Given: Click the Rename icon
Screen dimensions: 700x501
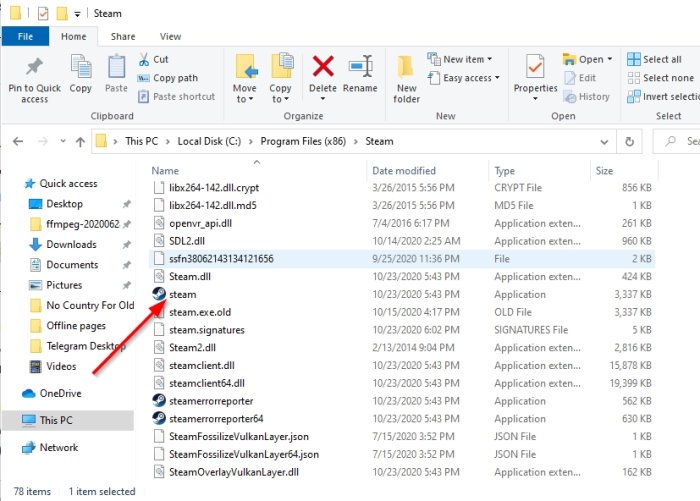Looking at the screenshot, I should [361, 66].
